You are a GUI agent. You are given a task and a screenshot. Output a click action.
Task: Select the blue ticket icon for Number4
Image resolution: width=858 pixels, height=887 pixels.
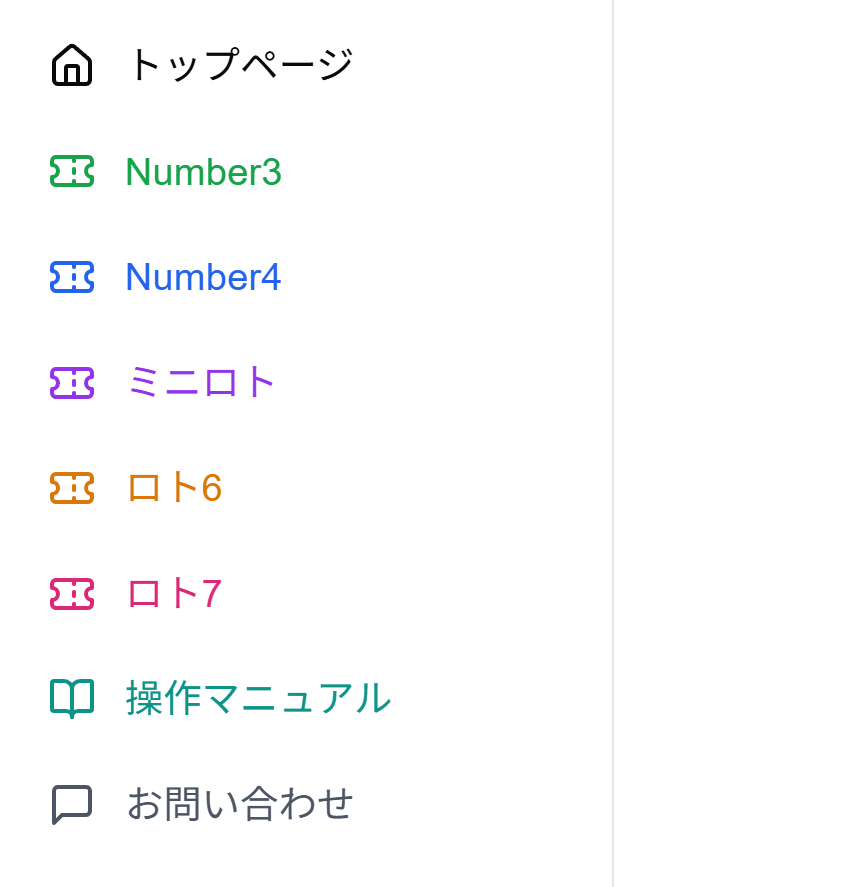(x=71, y=277)
